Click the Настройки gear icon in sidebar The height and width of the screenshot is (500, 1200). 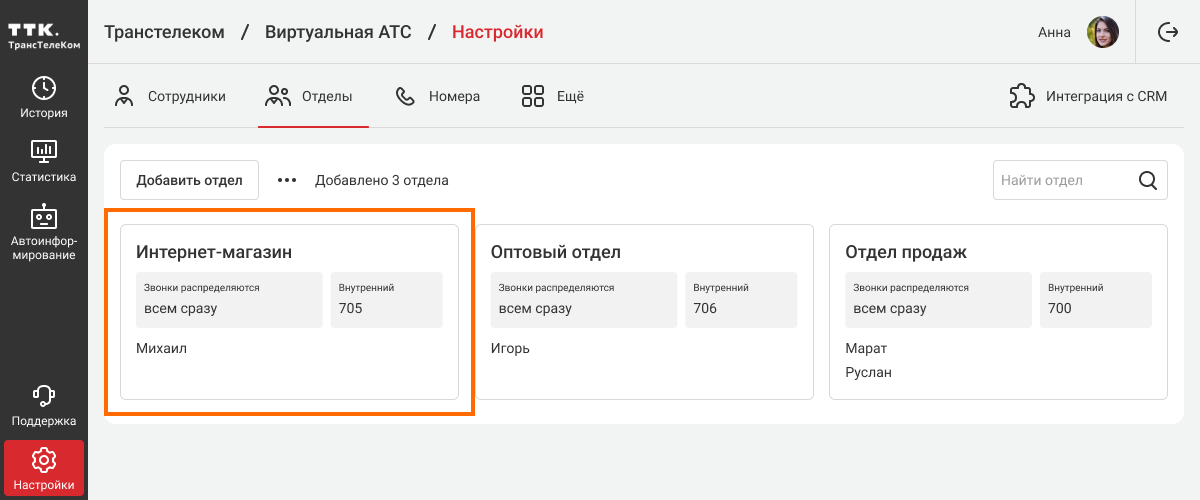click(44, 460)
